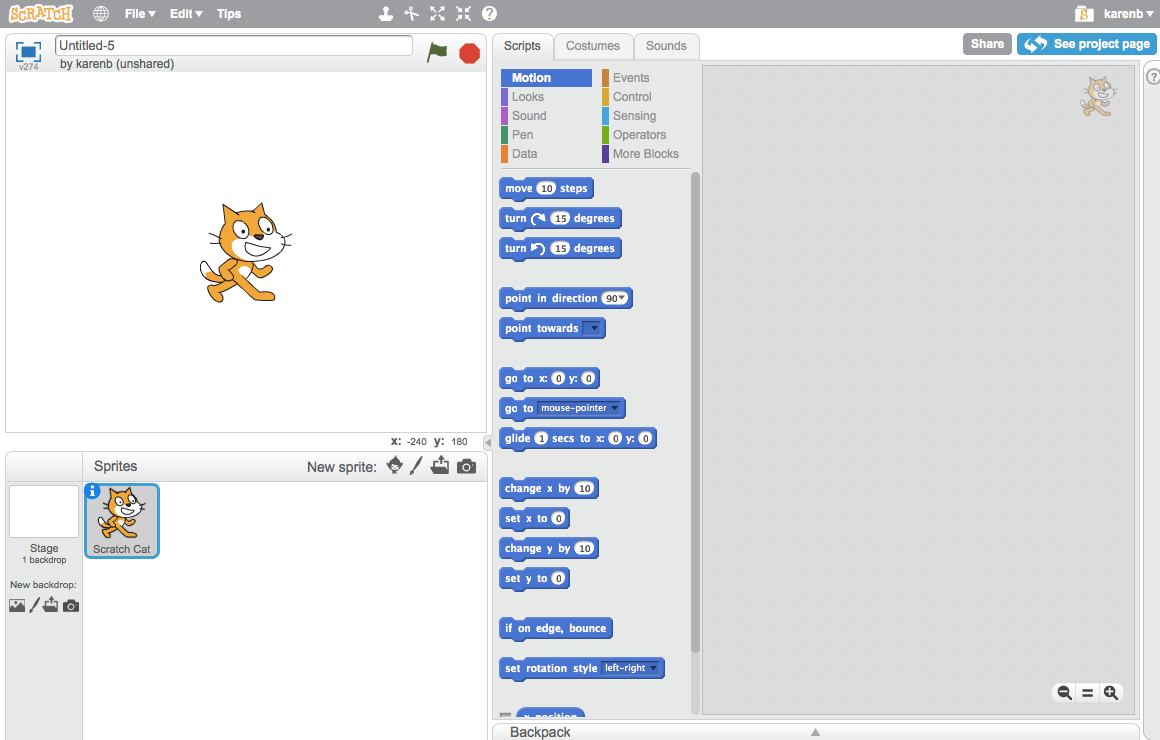
Task: Upload backdrop from file
Action: coord(50,605)
